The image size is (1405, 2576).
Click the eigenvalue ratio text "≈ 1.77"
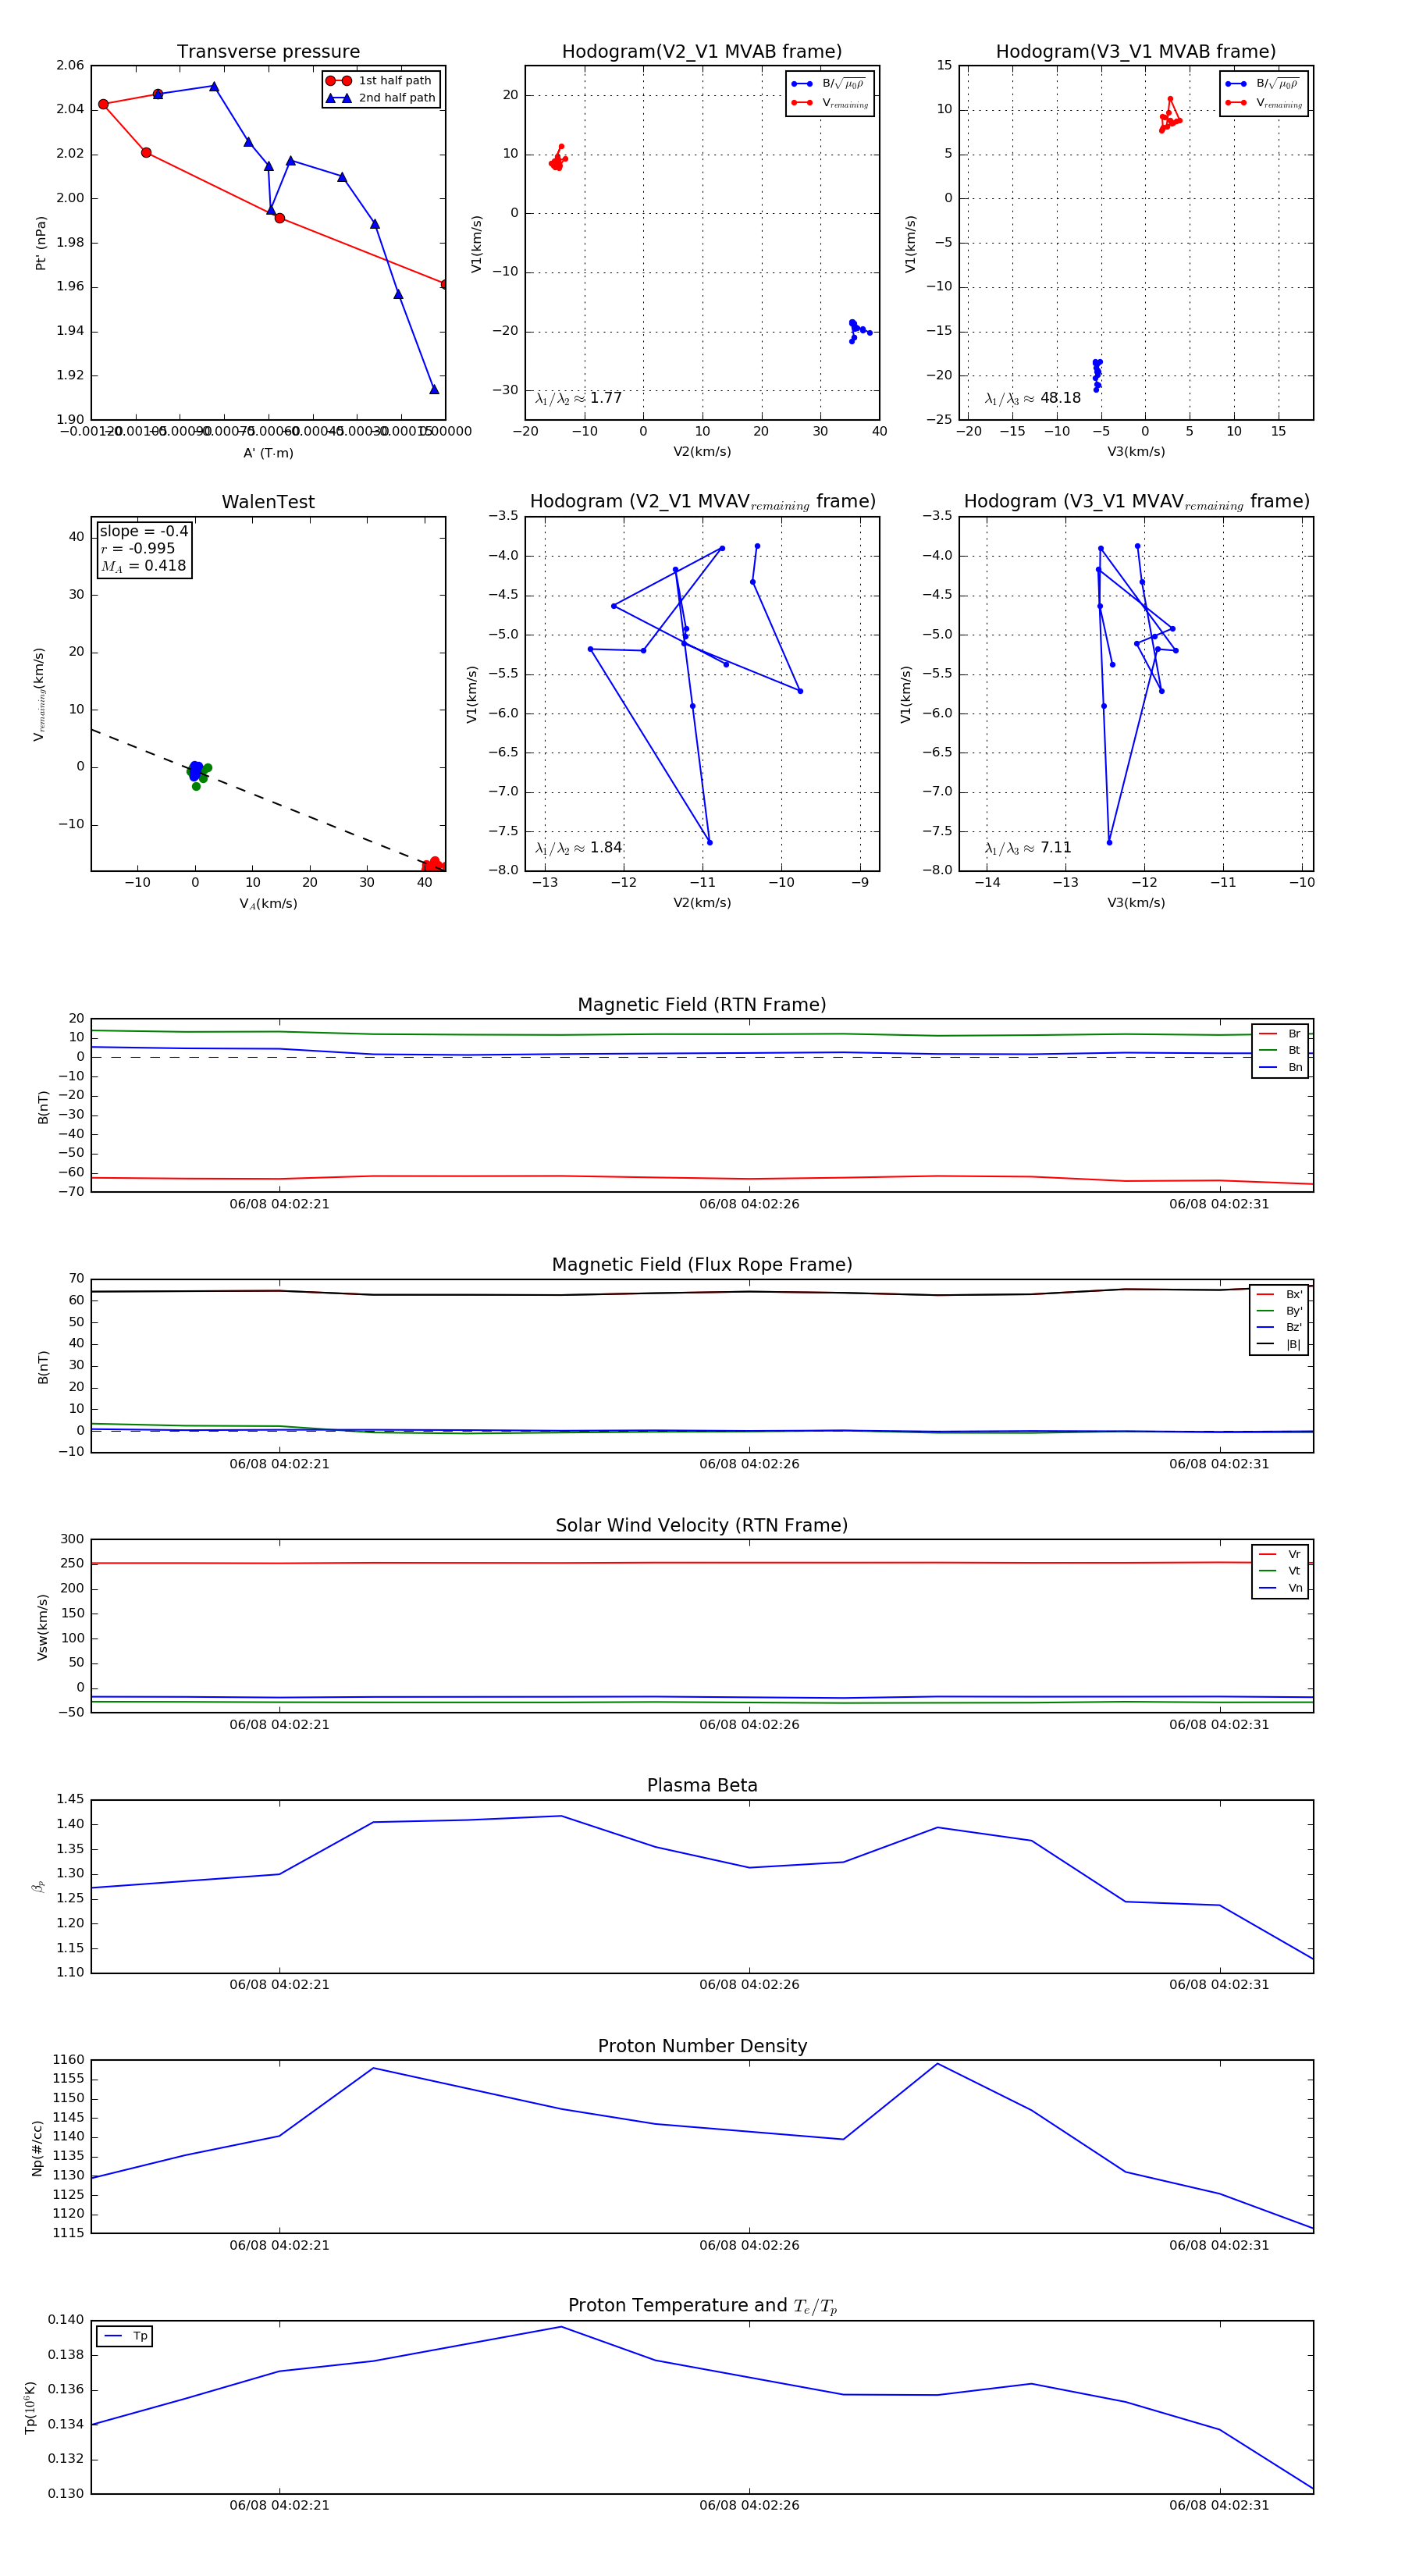click(x=578, y=398)
